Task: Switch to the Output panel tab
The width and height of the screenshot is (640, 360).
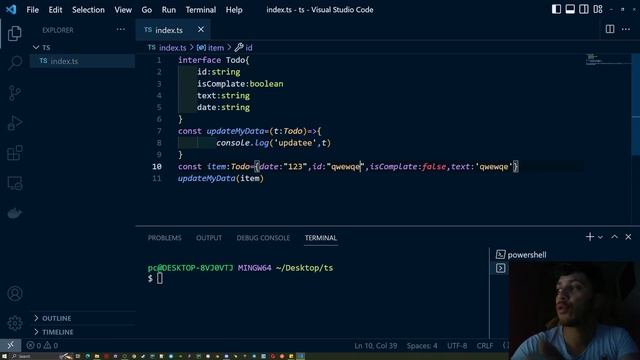Action: (x=209, y=238)
